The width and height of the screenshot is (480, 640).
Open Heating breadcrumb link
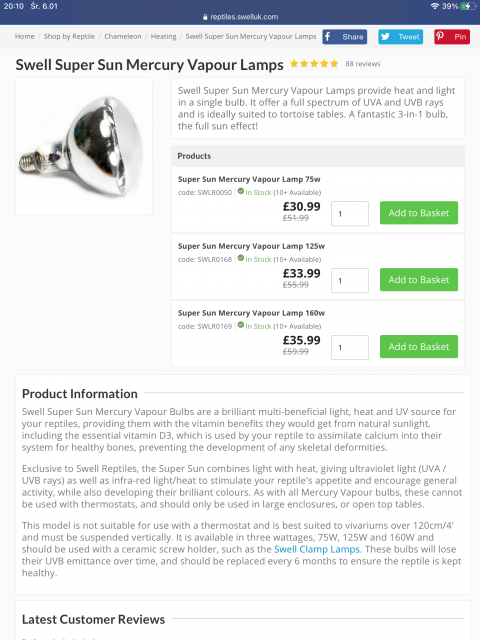coord(164,36)
